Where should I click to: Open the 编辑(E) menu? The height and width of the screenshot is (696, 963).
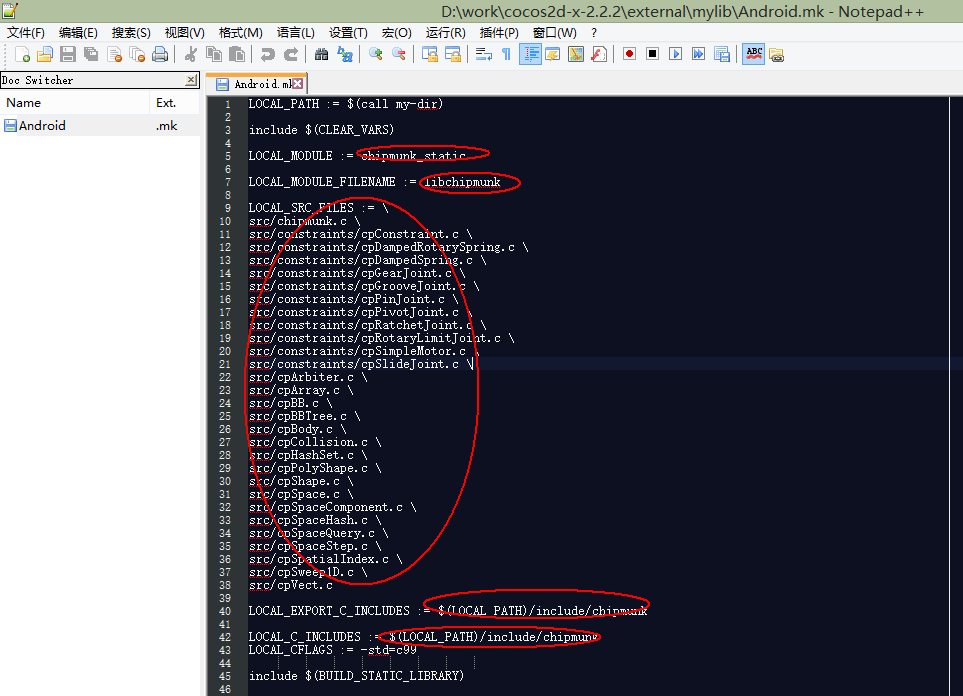pos(78,33)
